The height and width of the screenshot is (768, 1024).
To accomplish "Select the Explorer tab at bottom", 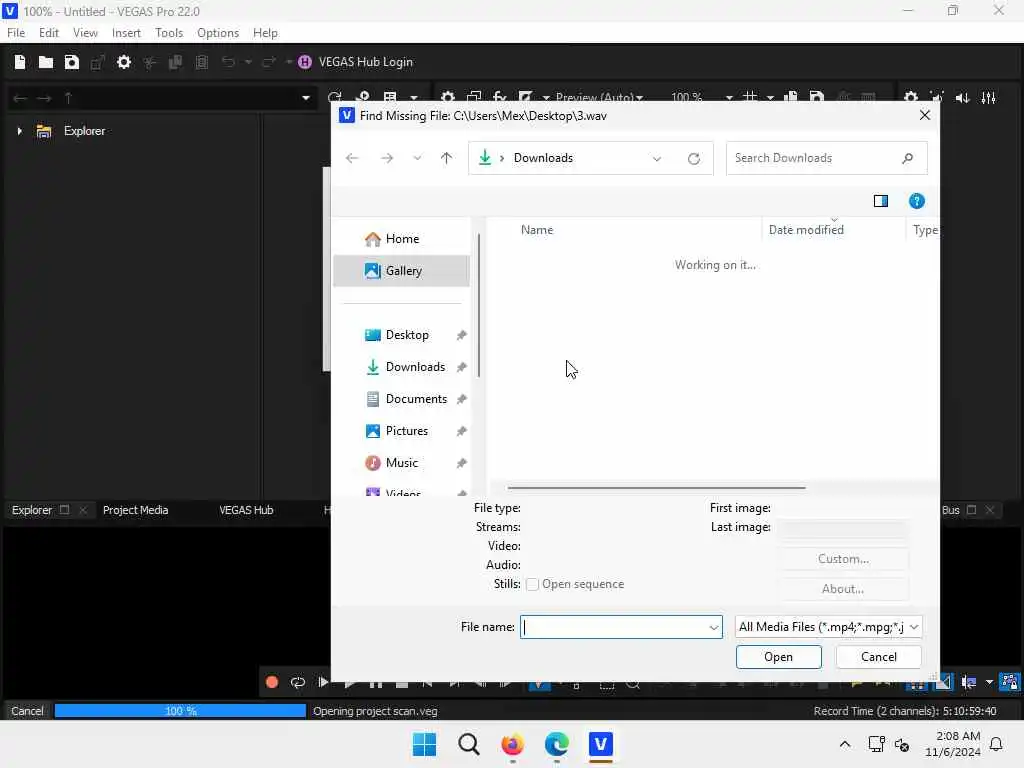I will [31, 510].
